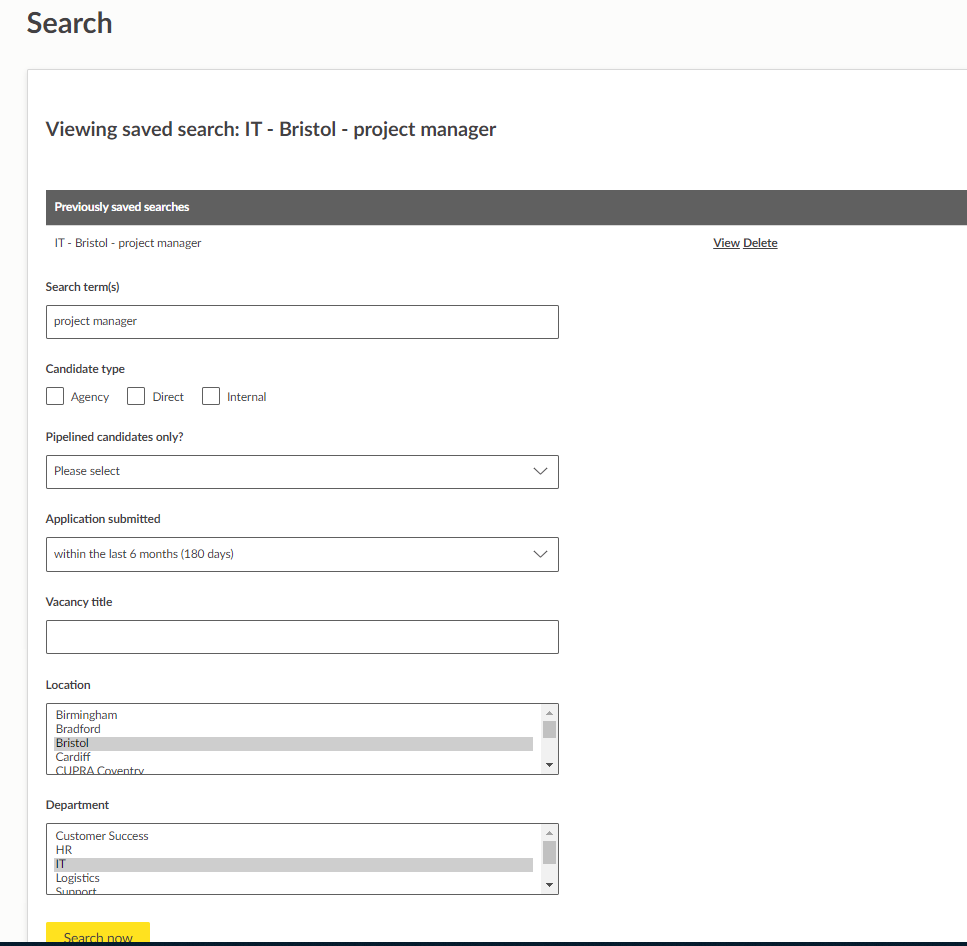
Task: Select Logistics in the Department list
Action: click(78, 878)
